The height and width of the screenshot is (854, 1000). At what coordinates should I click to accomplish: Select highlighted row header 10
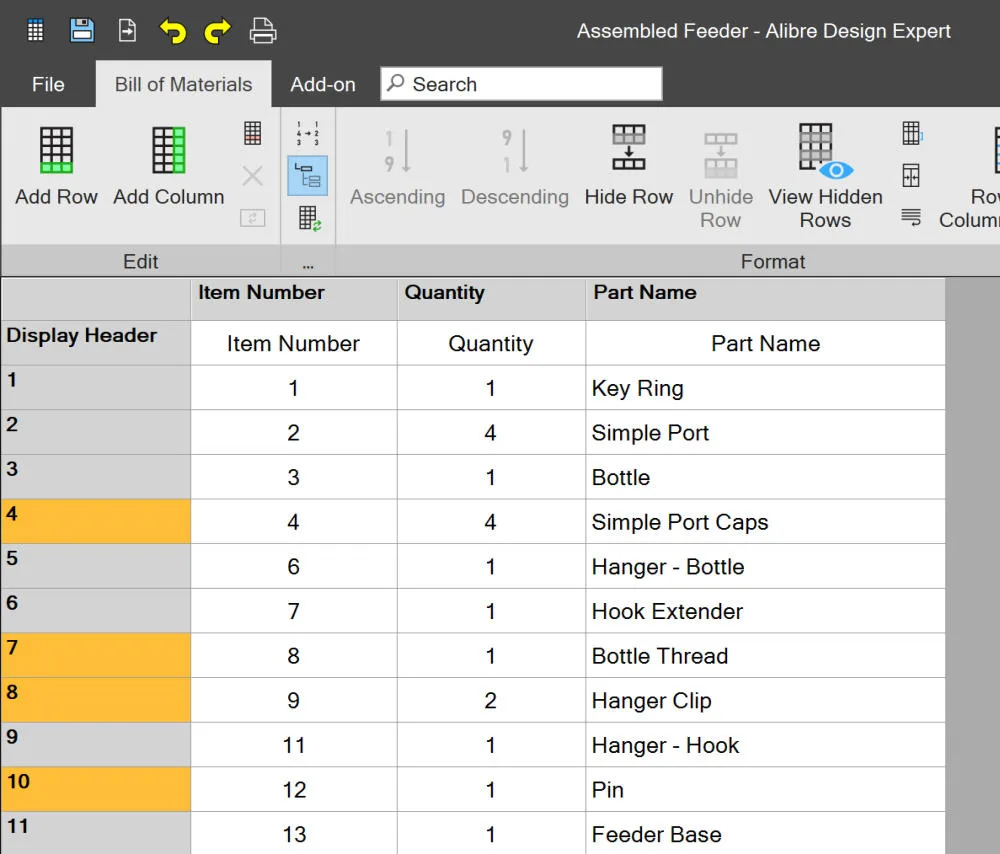pyautogui.click(x=96, y=789)
